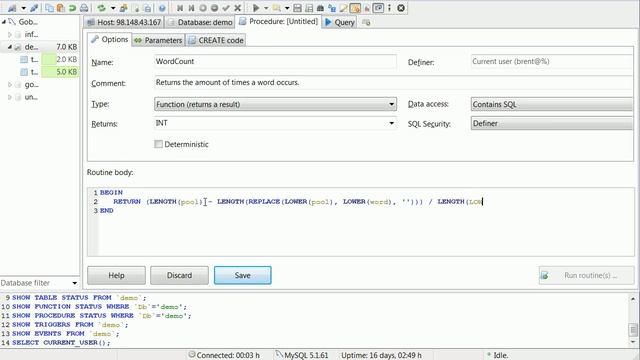Open the CREATE code sub-tab
640x360 pixels.
216,40
